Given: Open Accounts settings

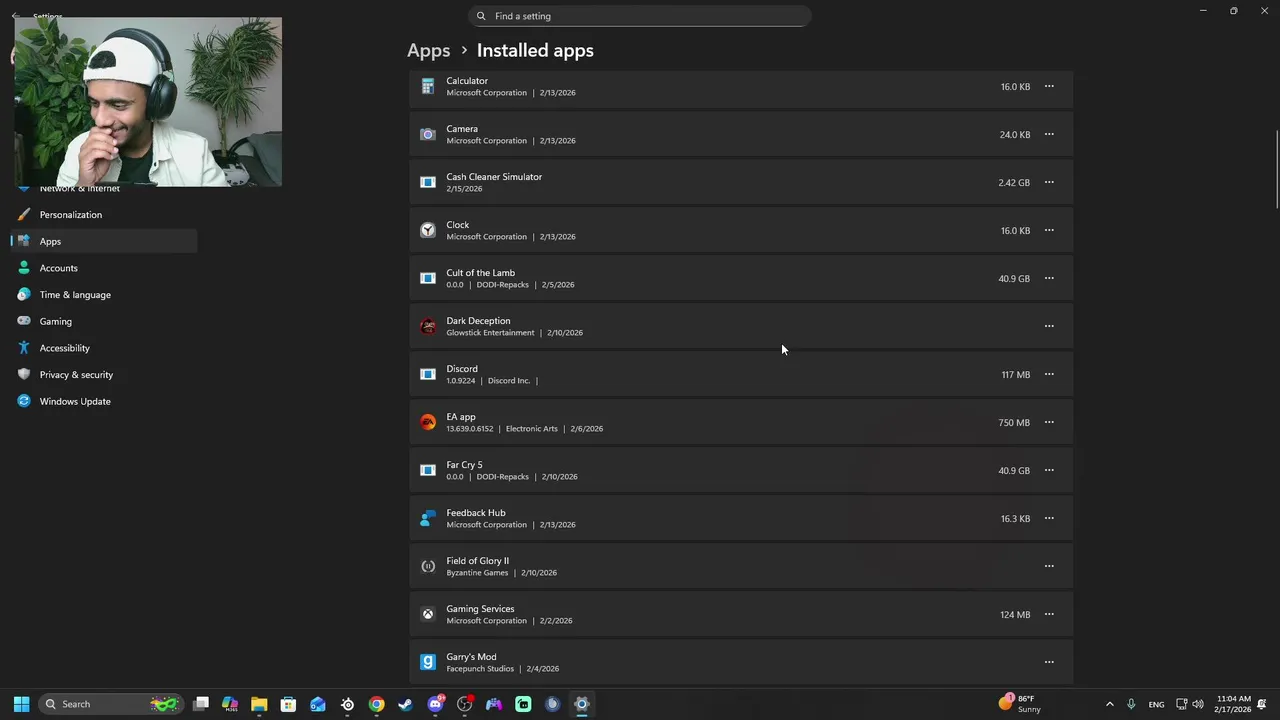Looking at the screenshot, I should pyautogui.click(x=104, y=268).
